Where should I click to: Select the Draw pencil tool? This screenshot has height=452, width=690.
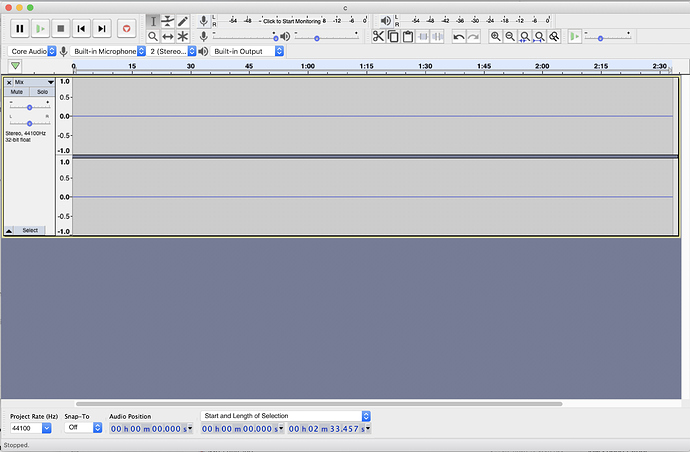point(183,21)
